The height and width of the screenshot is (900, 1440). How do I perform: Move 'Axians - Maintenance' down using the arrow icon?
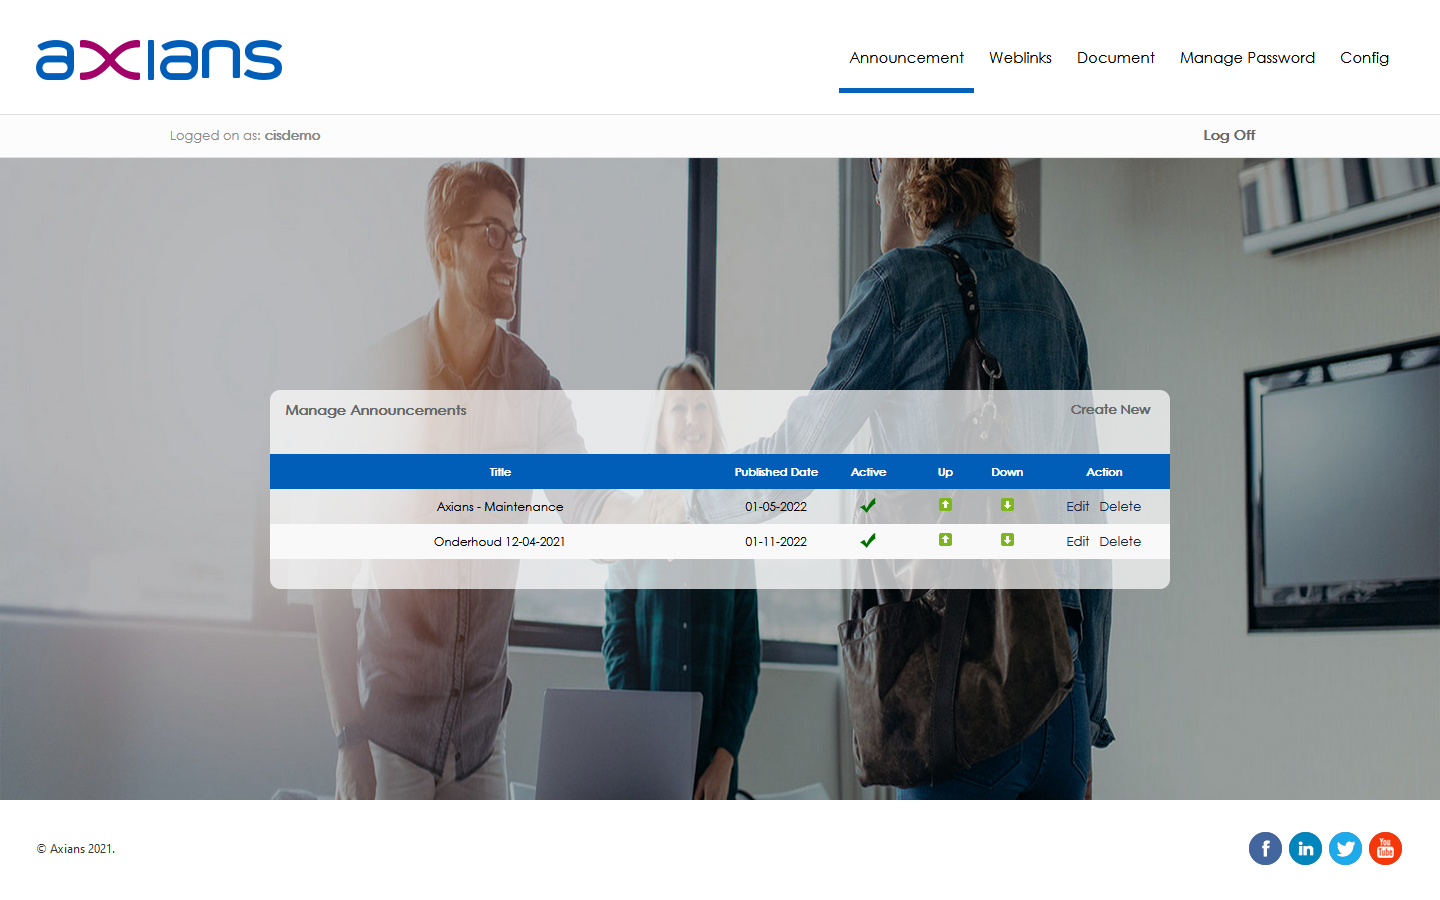click(1007, 506)
